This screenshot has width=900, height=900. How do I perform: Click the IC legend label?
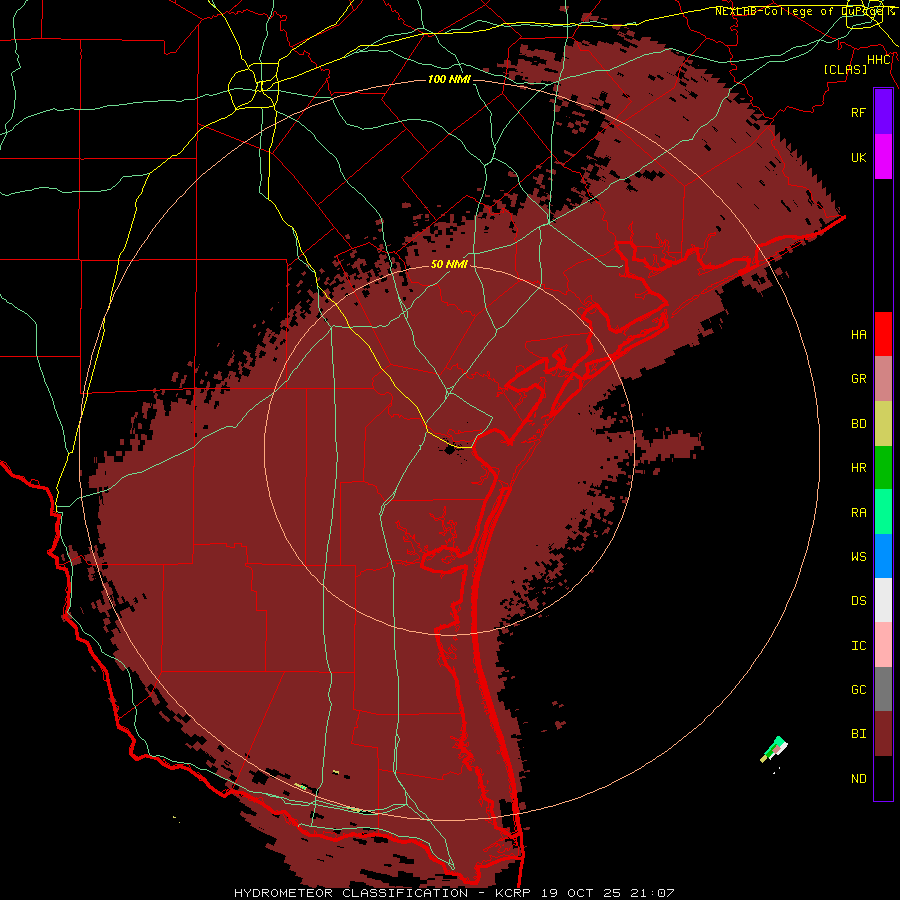[x=859, y=645]
